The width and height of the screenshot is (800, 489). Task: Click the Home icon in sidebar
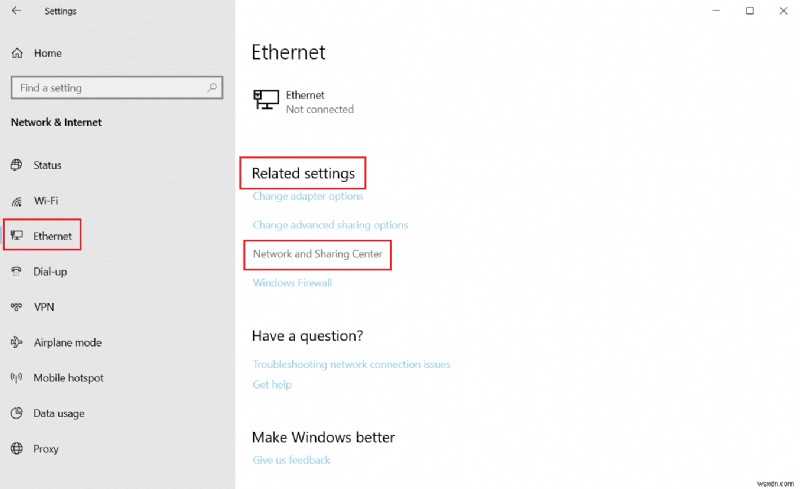(x=17, y=53)
